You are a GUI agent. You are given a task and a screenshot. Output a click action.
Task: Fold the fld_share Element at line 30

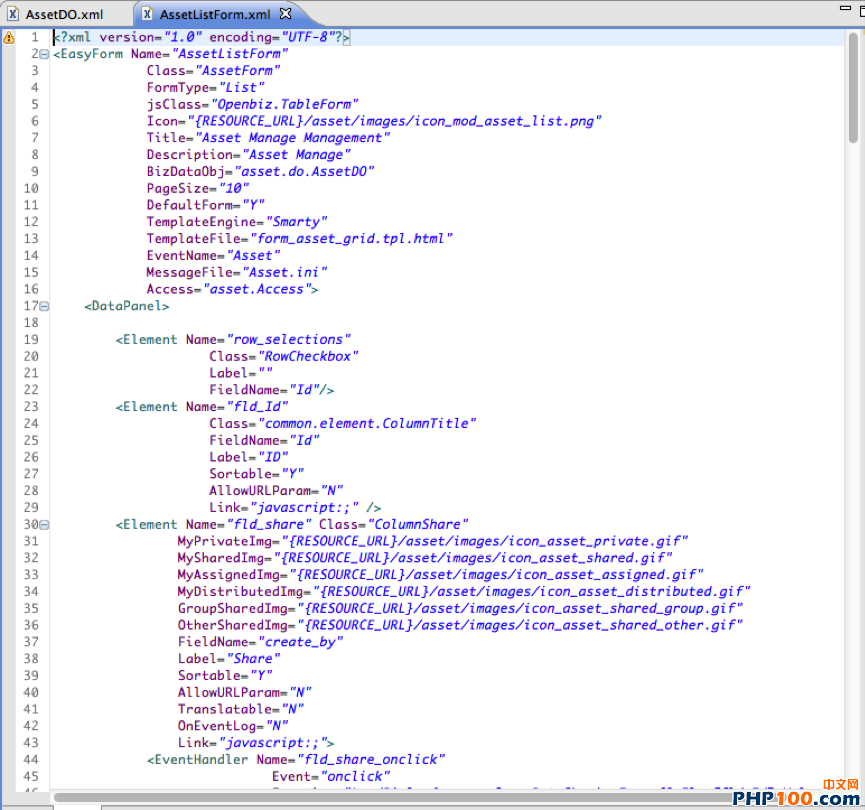point(44,524)
